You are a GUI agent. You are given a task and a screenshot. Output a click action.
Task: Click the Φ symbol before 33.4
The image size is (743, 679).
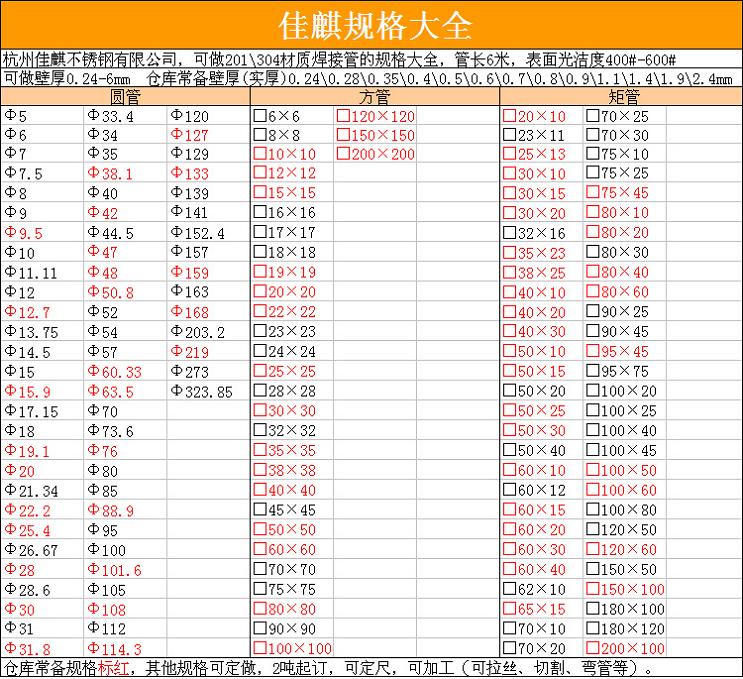(93, 117)
